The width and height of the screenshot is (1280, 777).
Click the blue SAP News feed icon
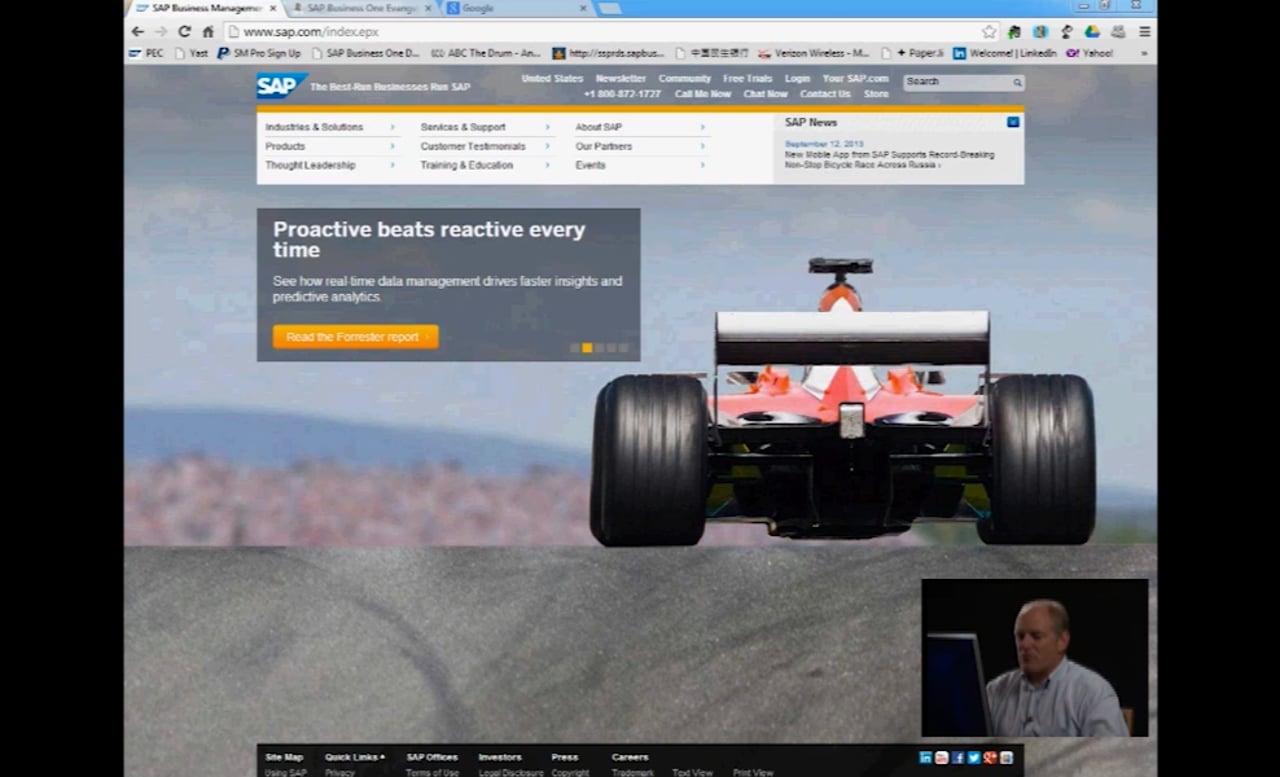coord(1013,122)
